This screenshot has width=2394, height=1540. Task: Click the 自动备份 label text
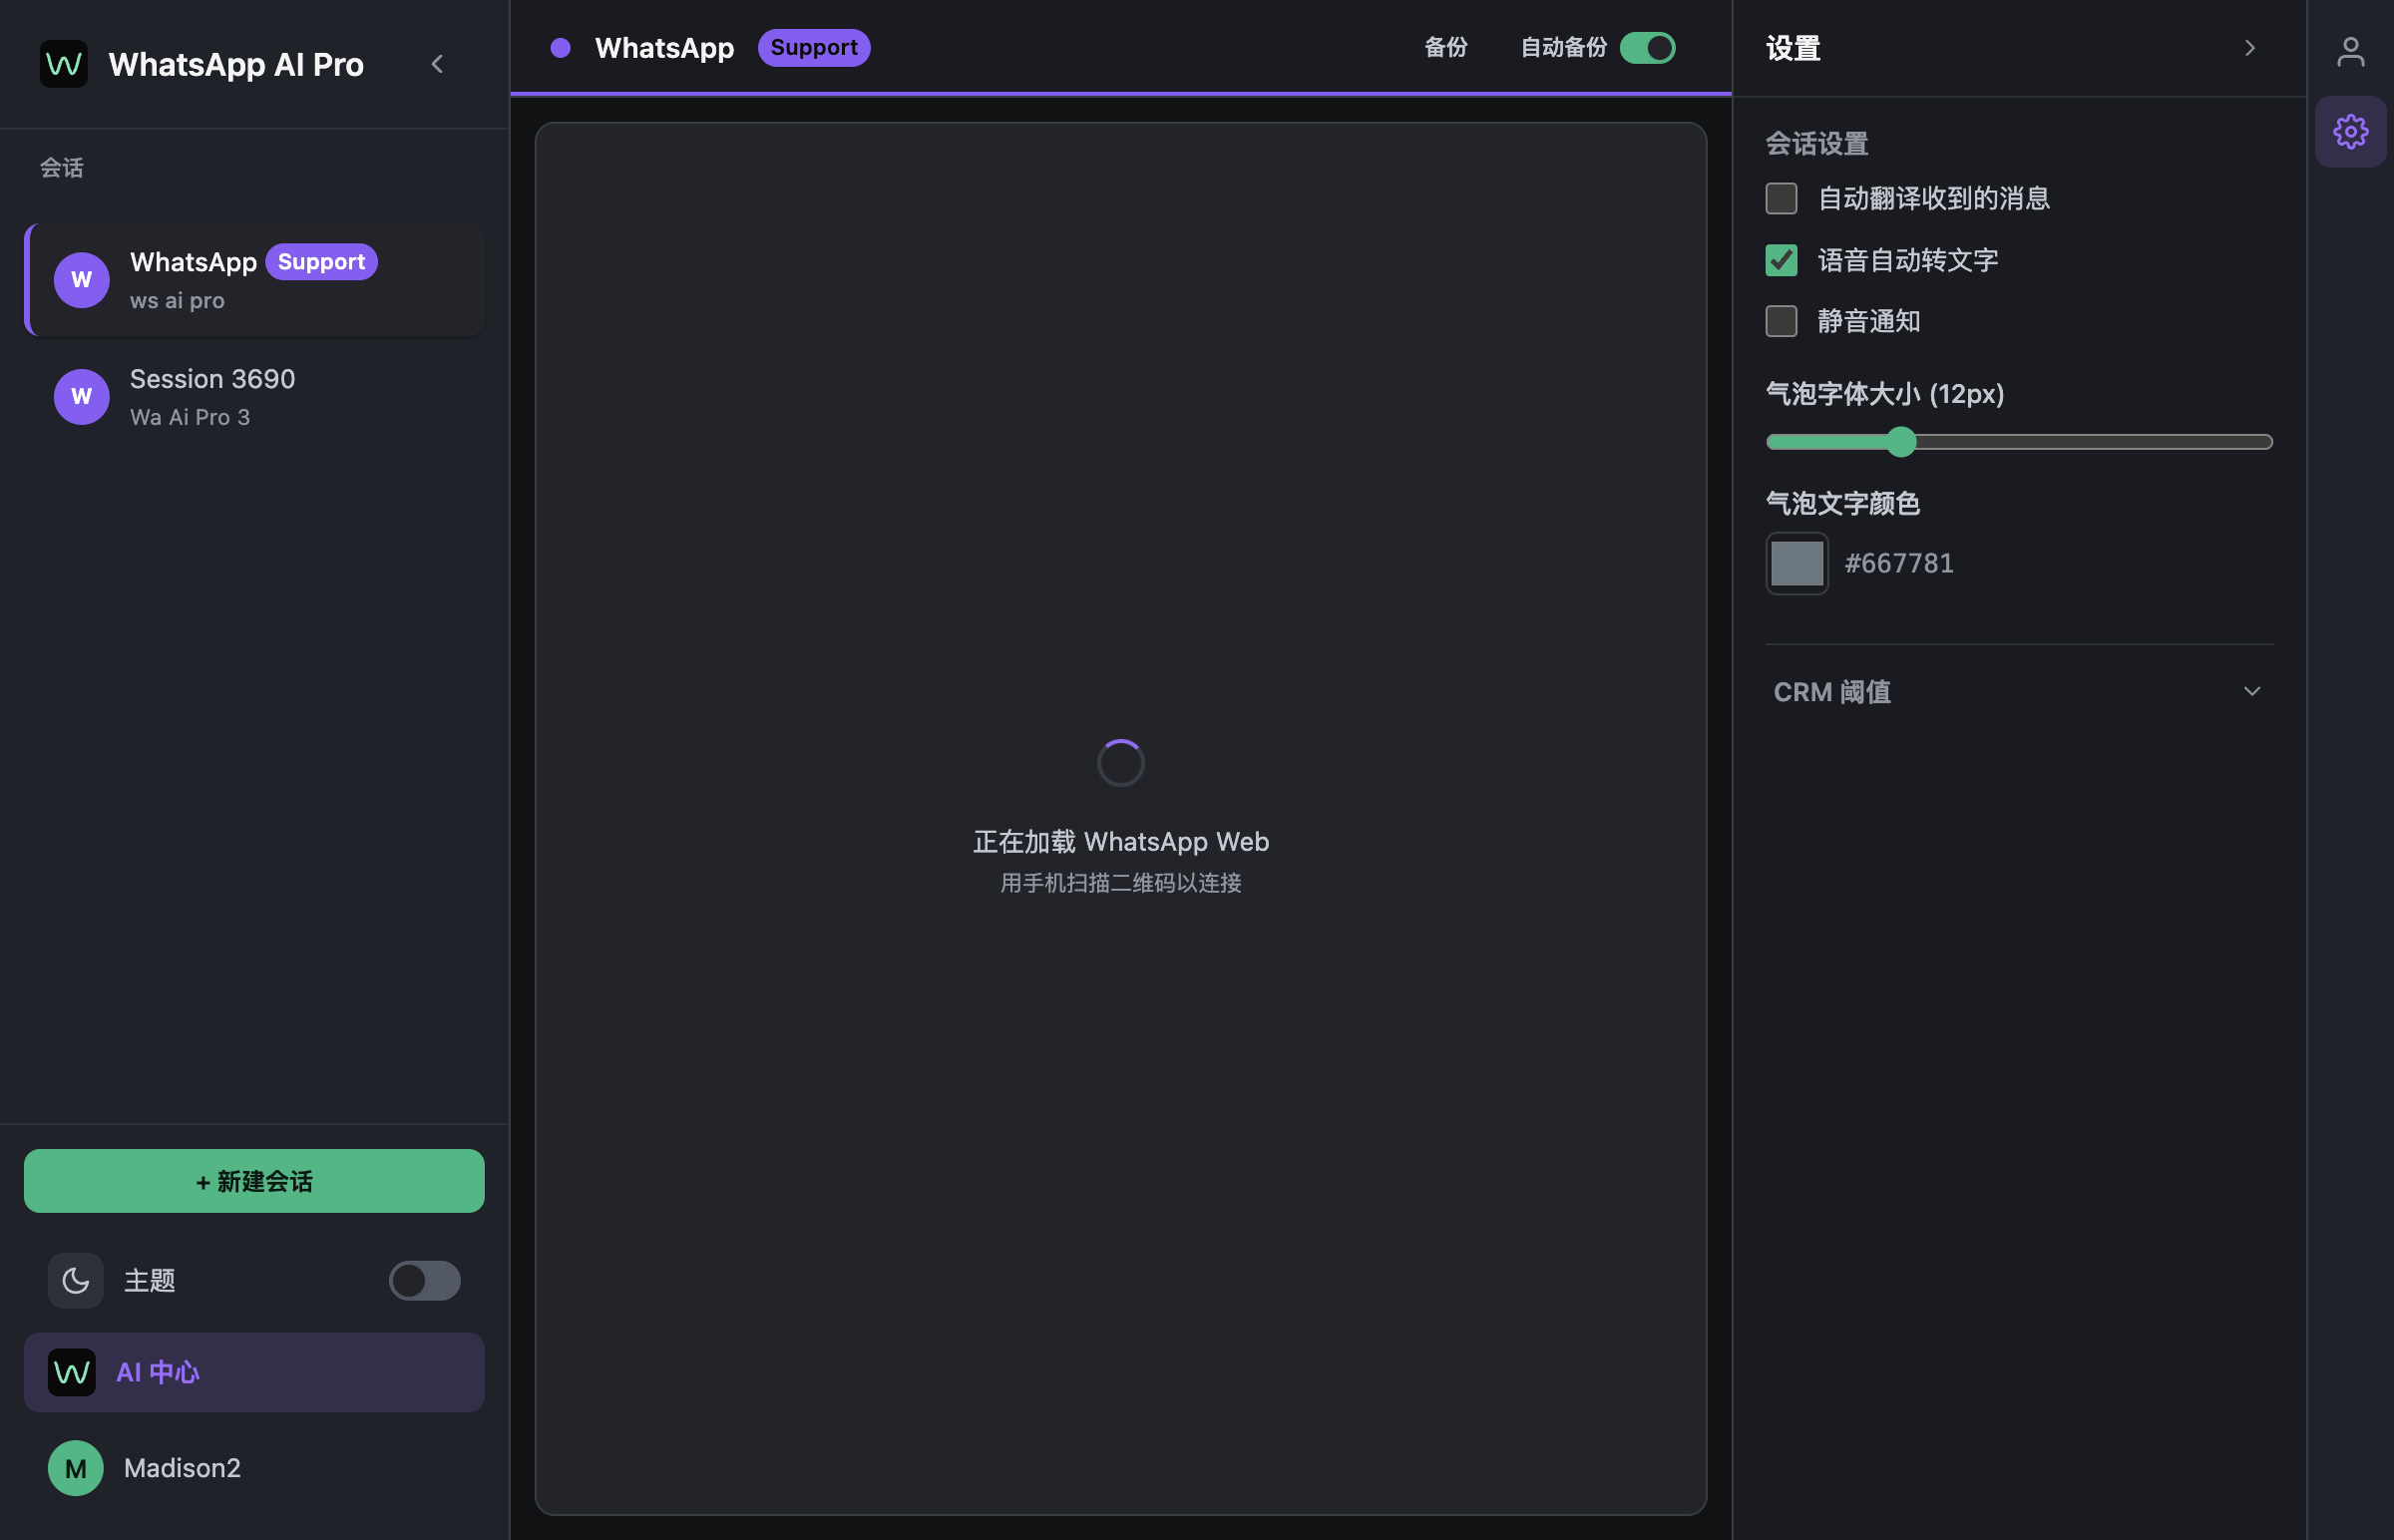[1564, 48]
